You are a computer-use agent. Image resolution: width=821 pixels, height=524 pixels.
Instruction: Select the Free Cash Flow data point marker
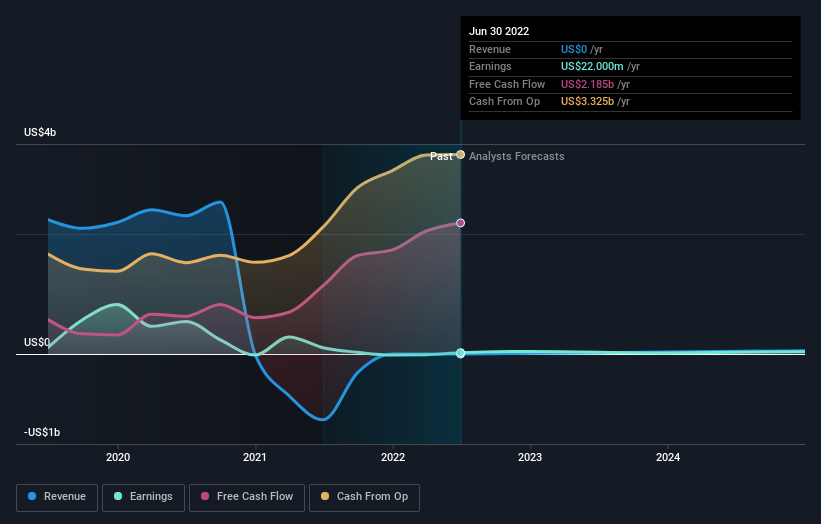(x=460, y=223)
